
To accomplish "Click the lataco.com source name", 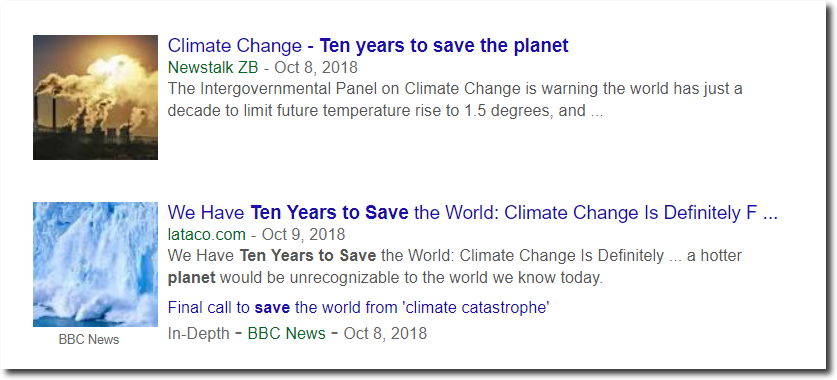I will point(207,234).
